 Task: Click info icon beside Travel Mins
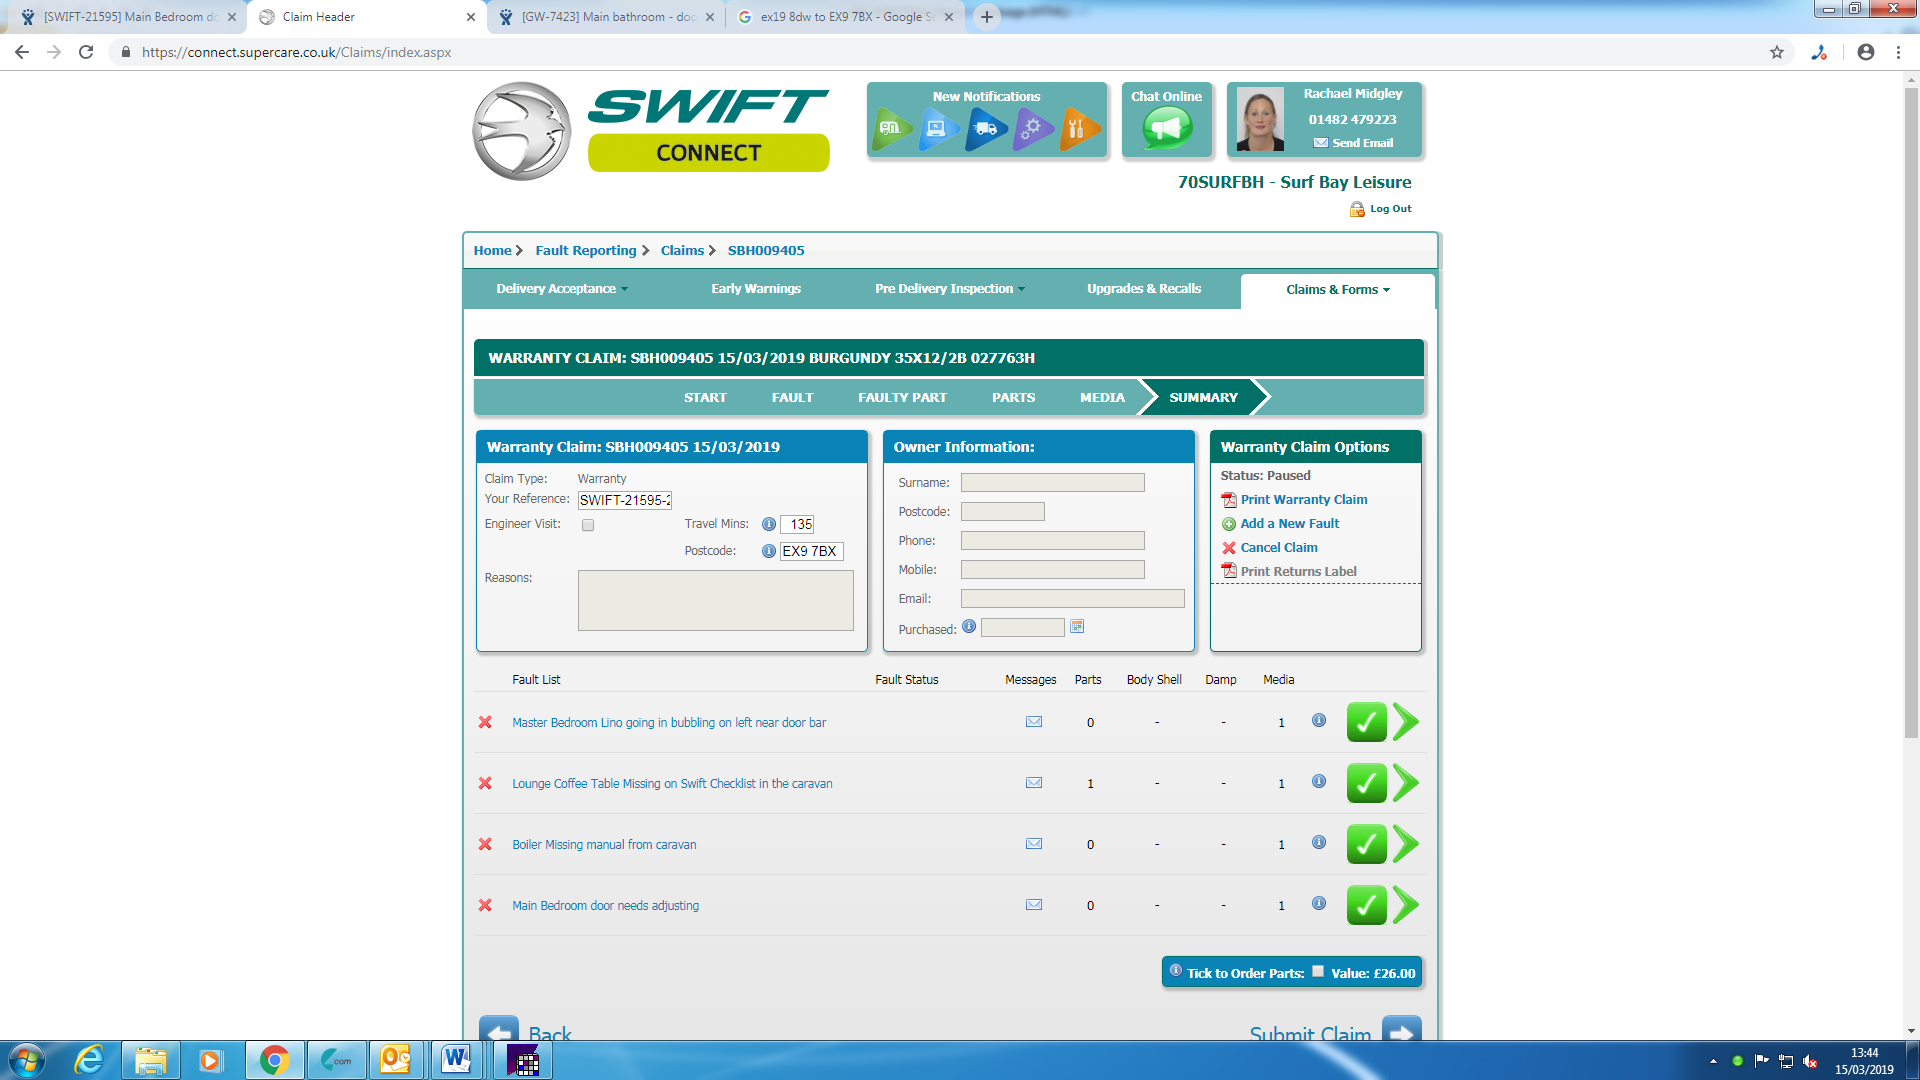coord(769,524)
